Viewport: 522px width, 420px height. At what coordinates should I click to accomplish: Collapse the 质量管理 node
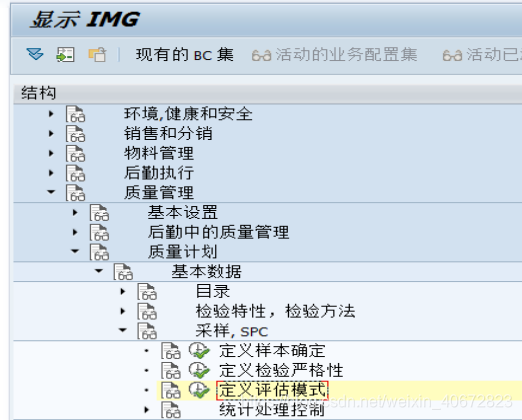click(x=51, y=192)
